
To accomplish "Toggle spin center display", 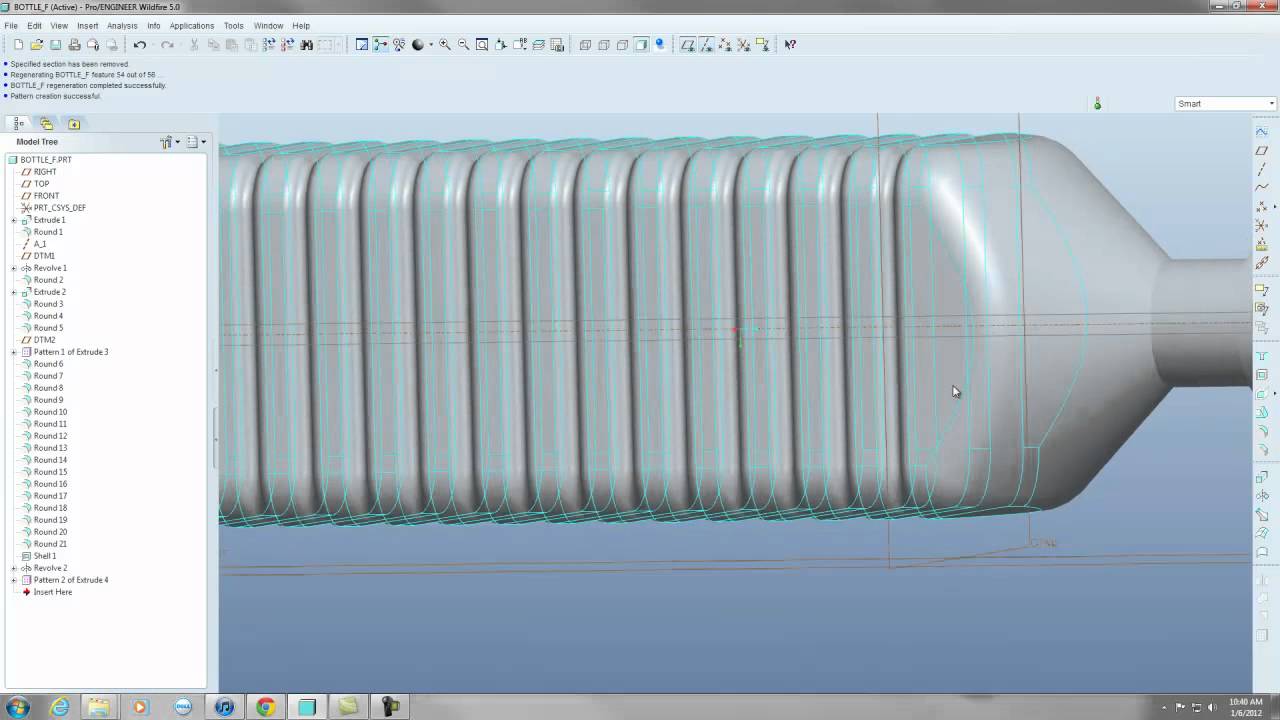I will tap(380, 44).
